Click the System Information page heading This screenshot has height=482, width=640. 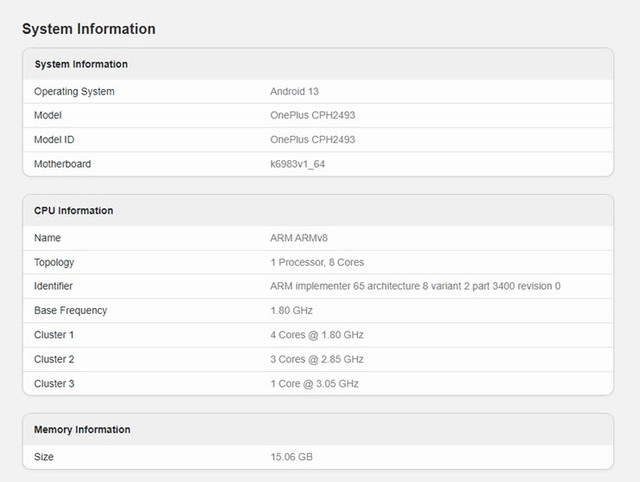(89, 29)
